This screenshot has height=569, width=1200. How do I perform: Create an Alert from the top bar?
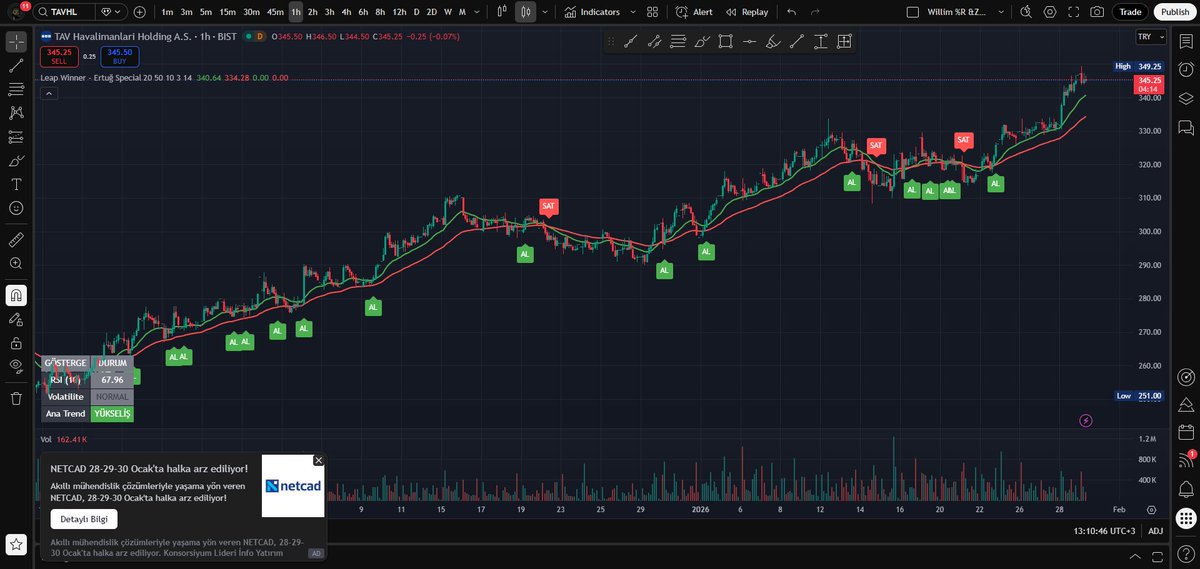[694, 12]
